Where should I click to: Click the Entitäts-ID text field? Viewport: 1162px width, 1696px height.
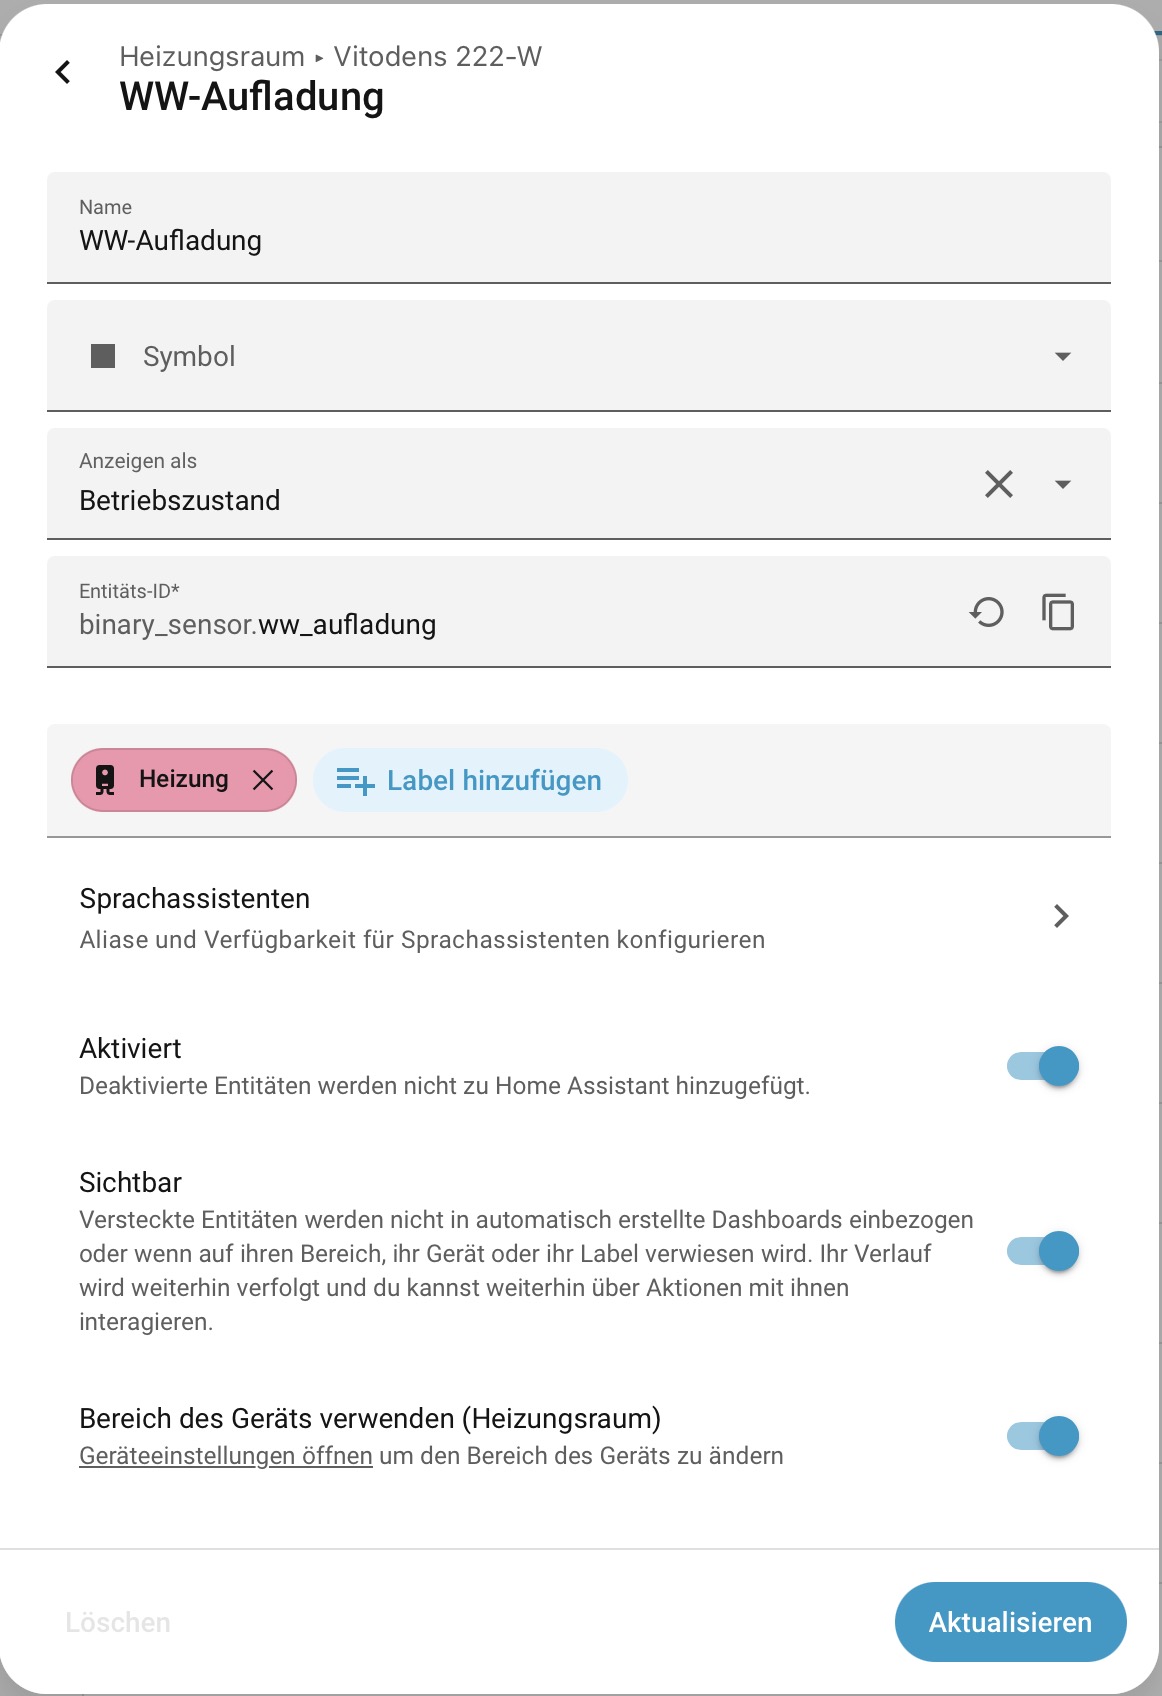[x=500, y=624]
